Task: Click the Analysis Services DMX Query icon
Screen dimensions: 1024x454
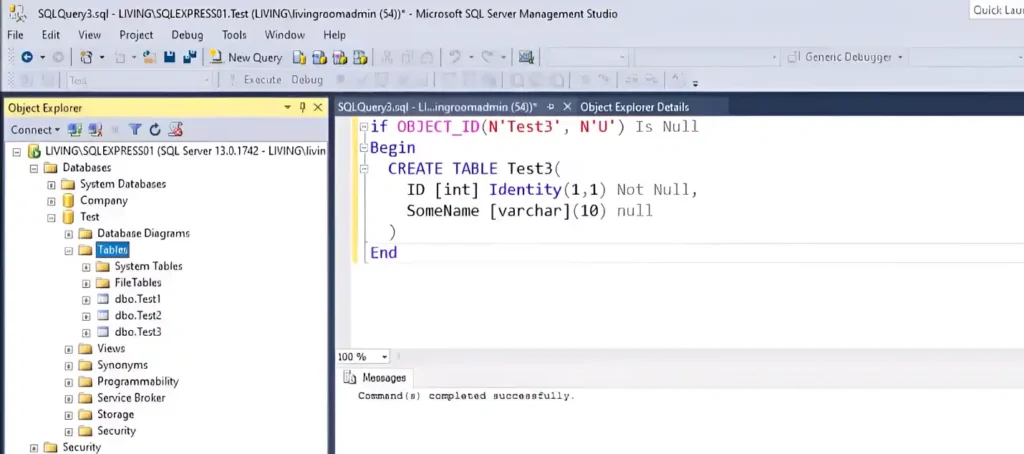Action: [x=340, y=57]
